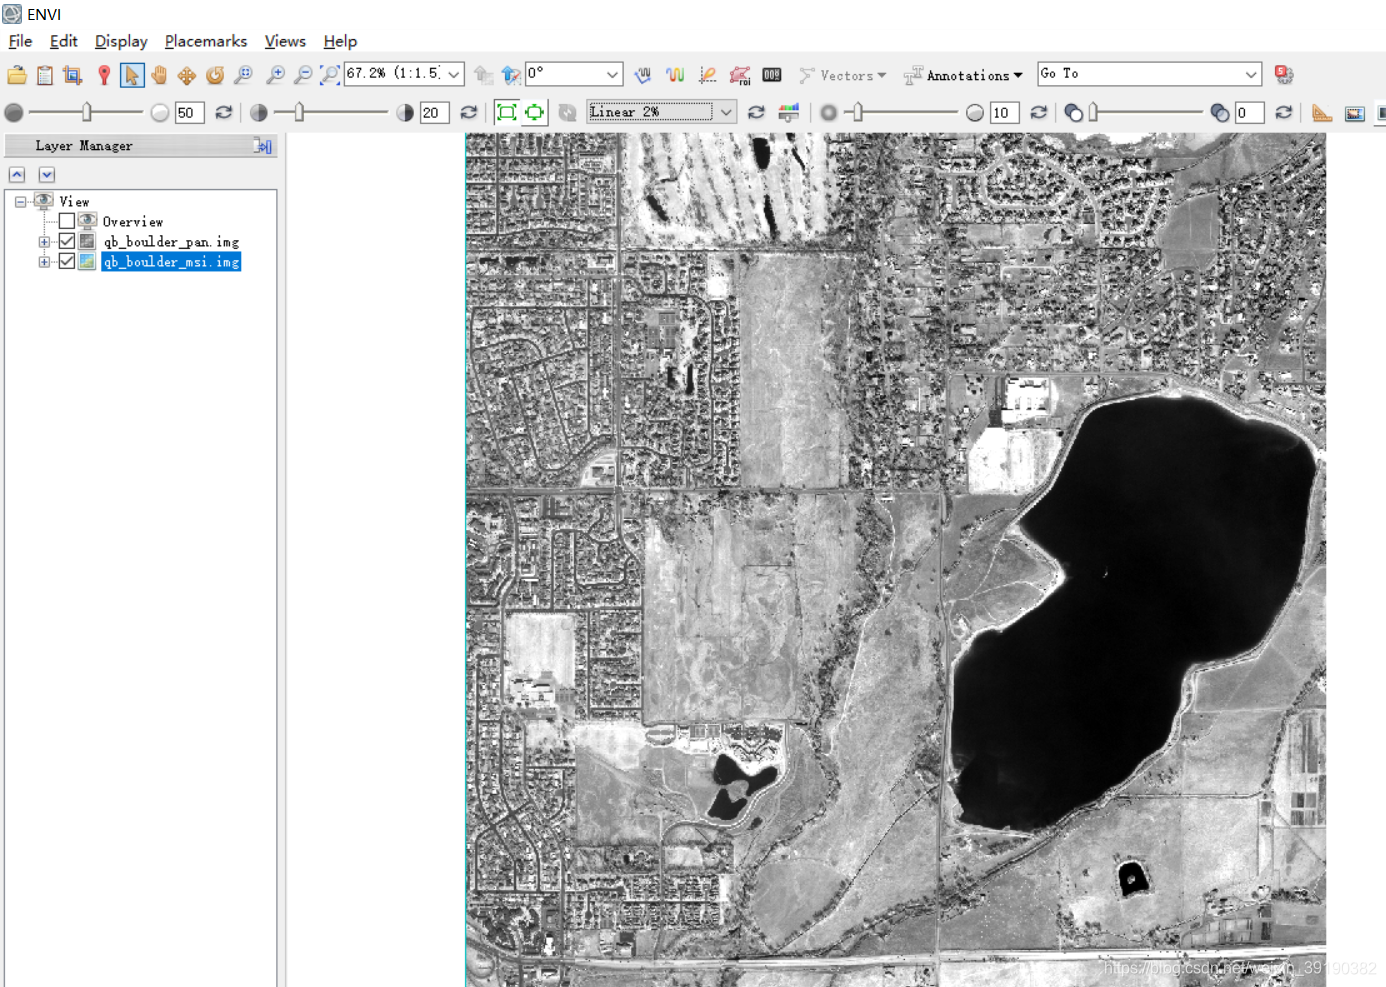Open the ROI tool icon
This screenshot has width=1386, height=987.
(x=740, y=75)
